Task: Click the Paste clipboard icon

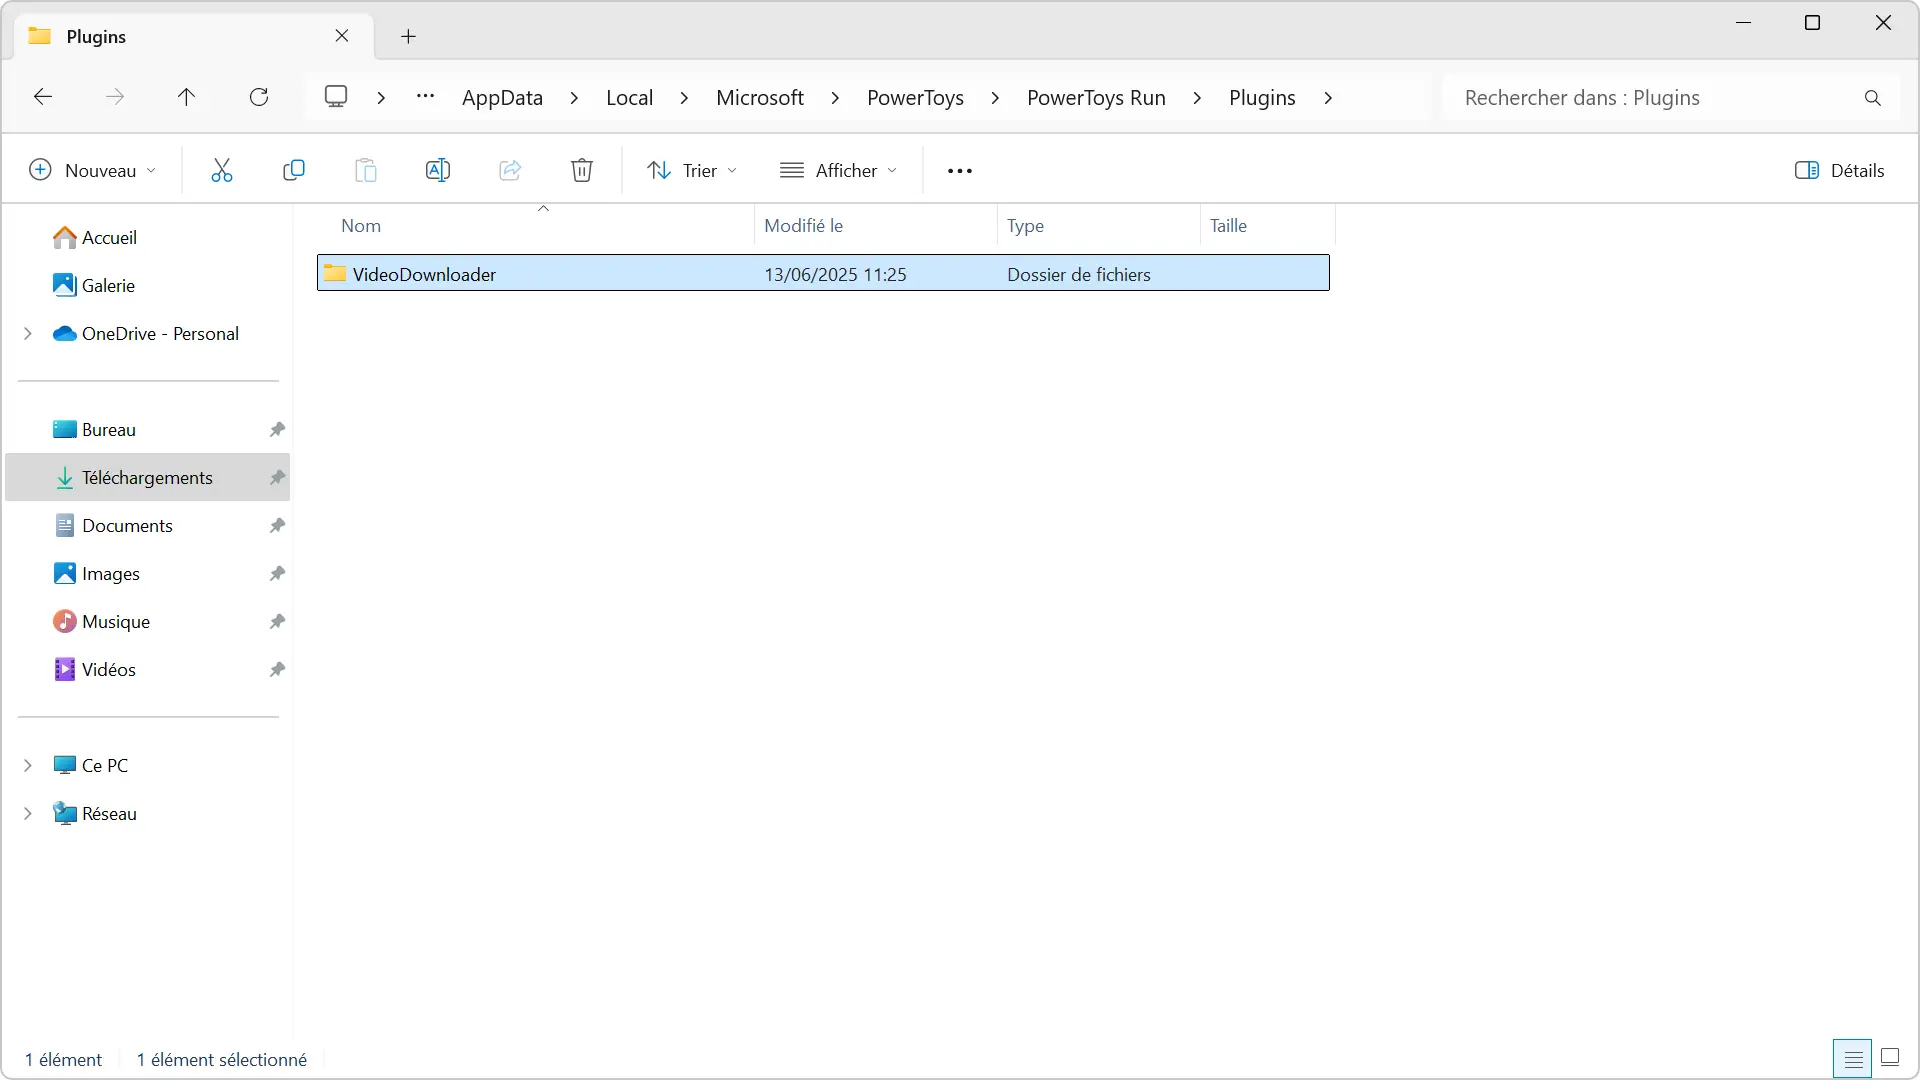Action: click(366, 170)
